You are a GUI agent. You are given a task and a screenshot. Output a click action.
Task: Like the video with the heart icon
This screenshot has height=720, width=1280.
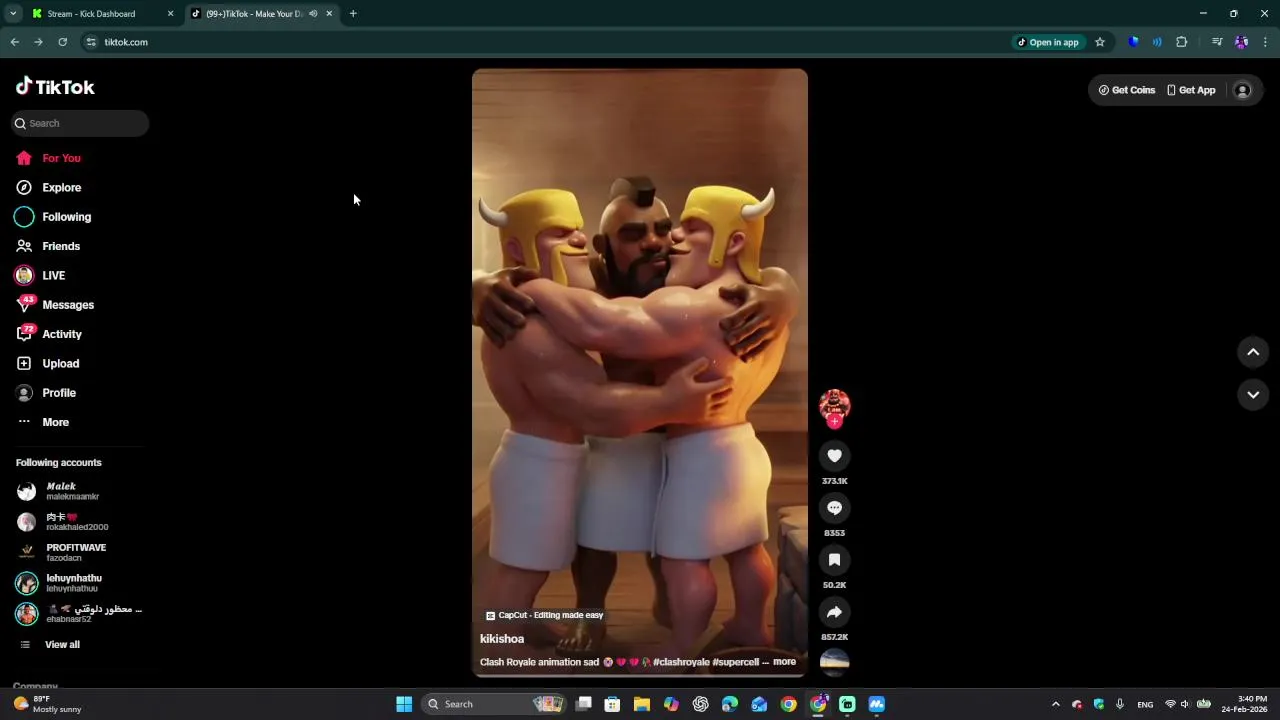(x=834, y=456)
